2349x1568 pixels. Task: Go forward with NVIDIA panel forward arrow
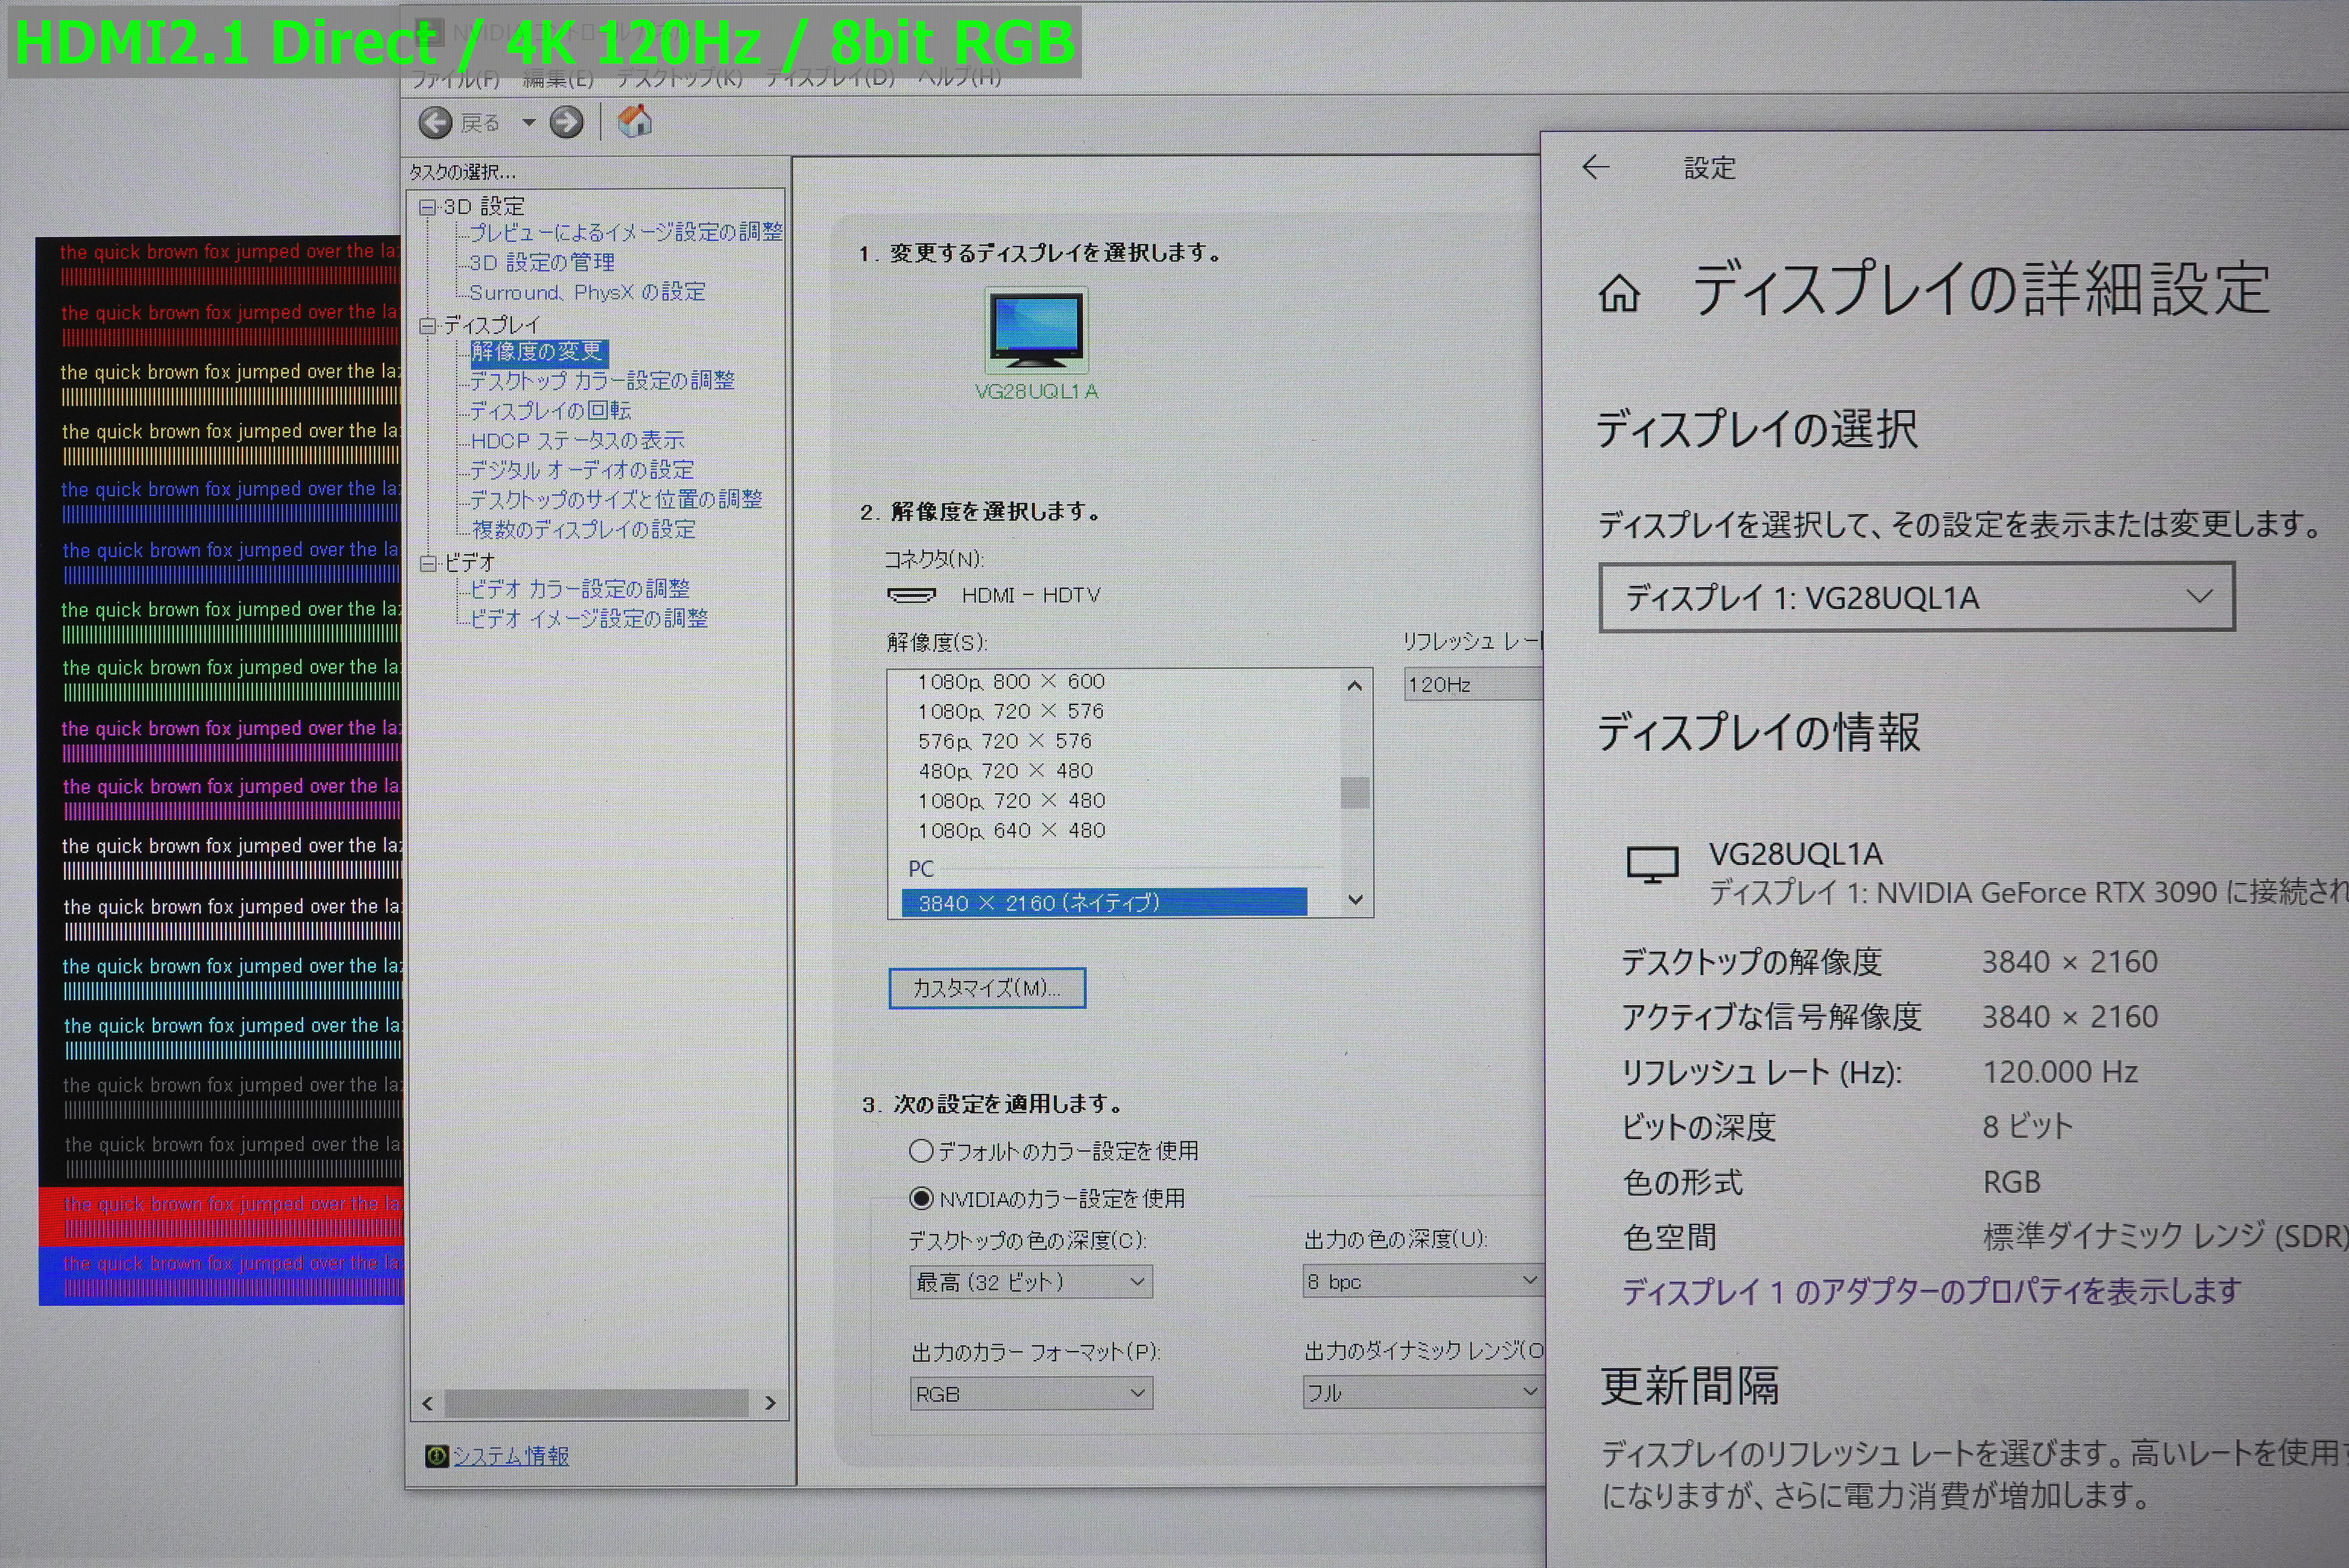[x=567, y=123]
